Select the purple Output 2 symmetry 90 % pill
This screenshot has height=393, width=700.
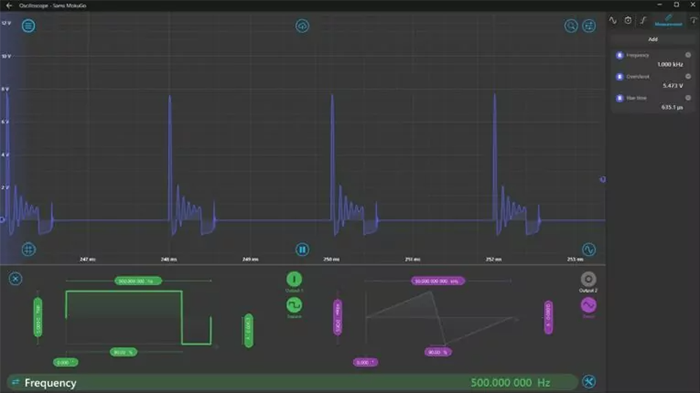click(x=438, y=352)
